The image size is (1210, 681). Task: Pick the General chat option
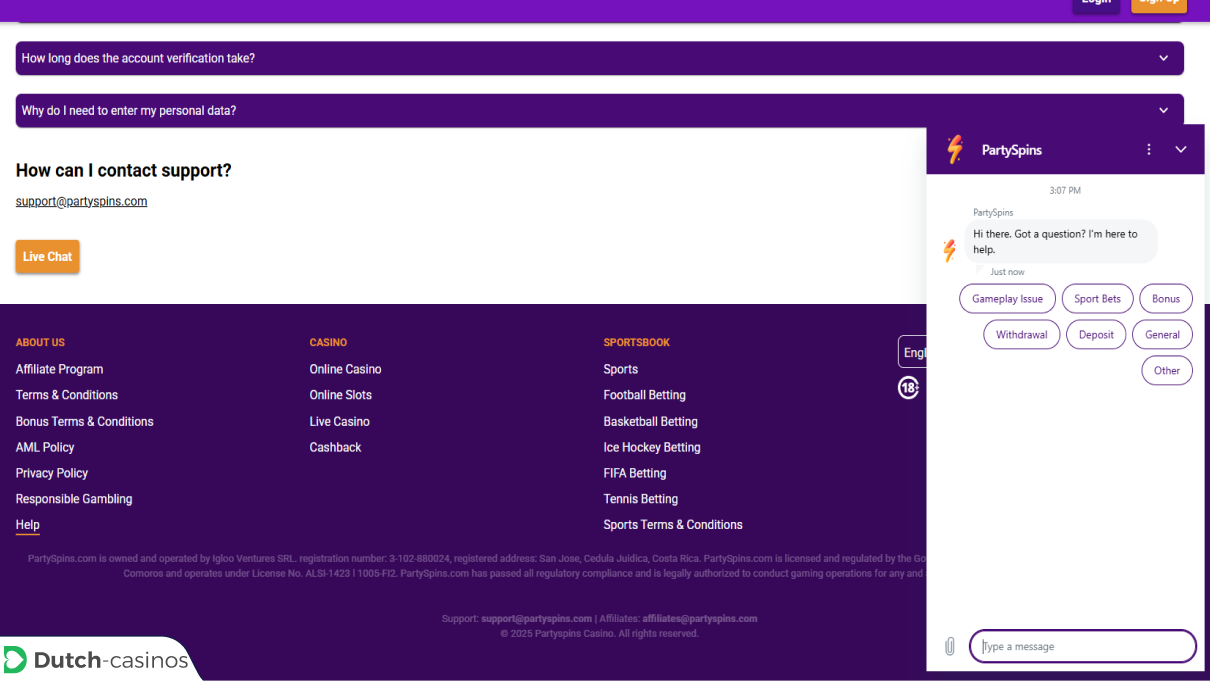(1163, 335)
